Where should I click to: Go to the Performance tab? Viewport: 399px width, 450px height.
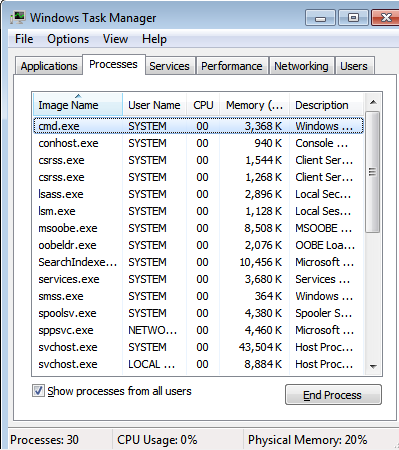[232, 66]
